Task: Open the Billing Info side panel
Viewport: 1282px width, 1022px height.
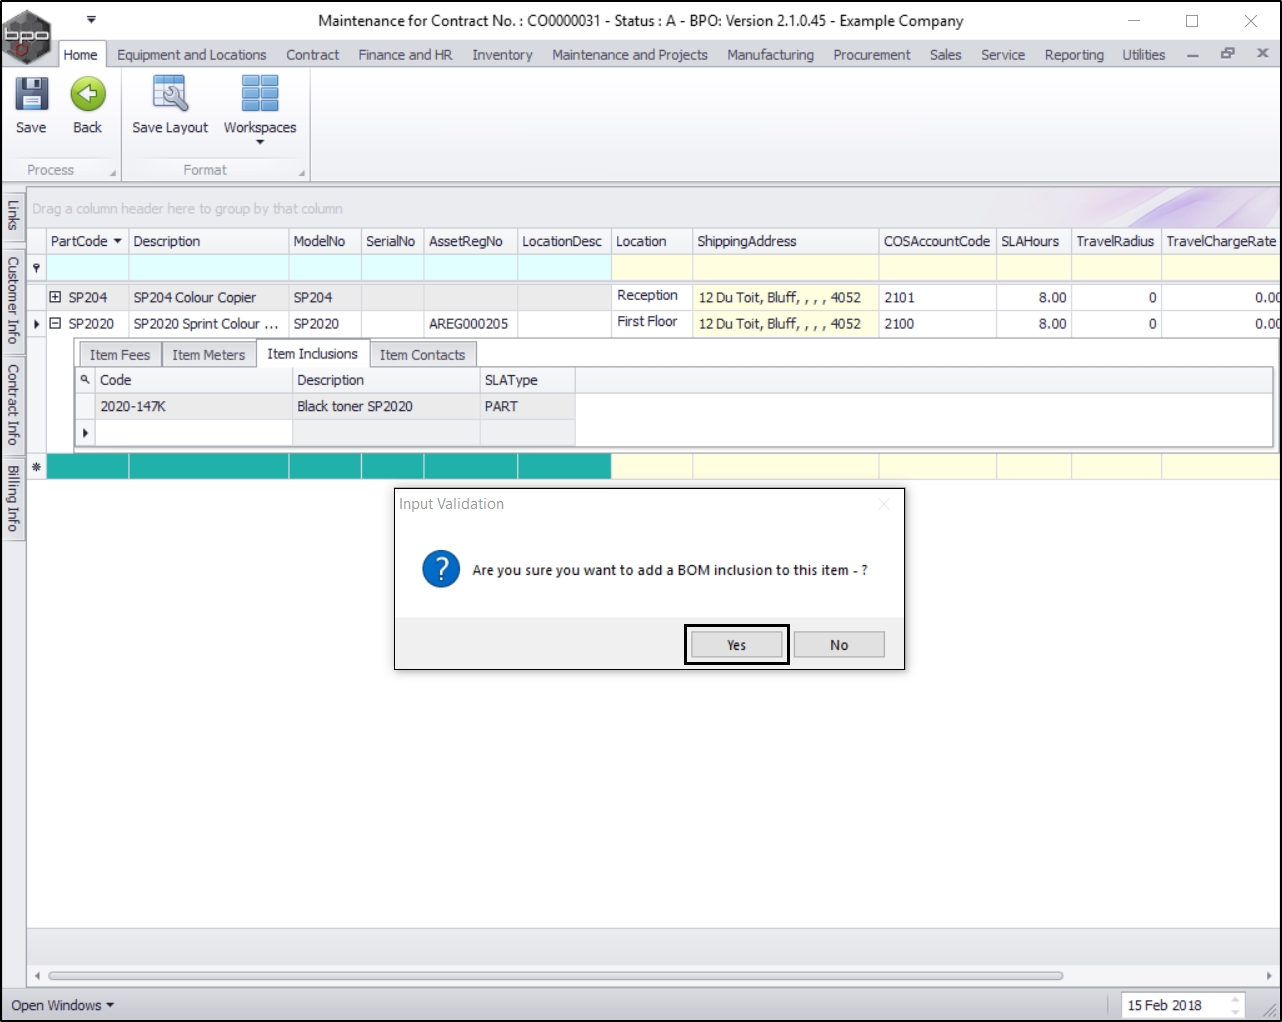Action: (x=13, y=498)
